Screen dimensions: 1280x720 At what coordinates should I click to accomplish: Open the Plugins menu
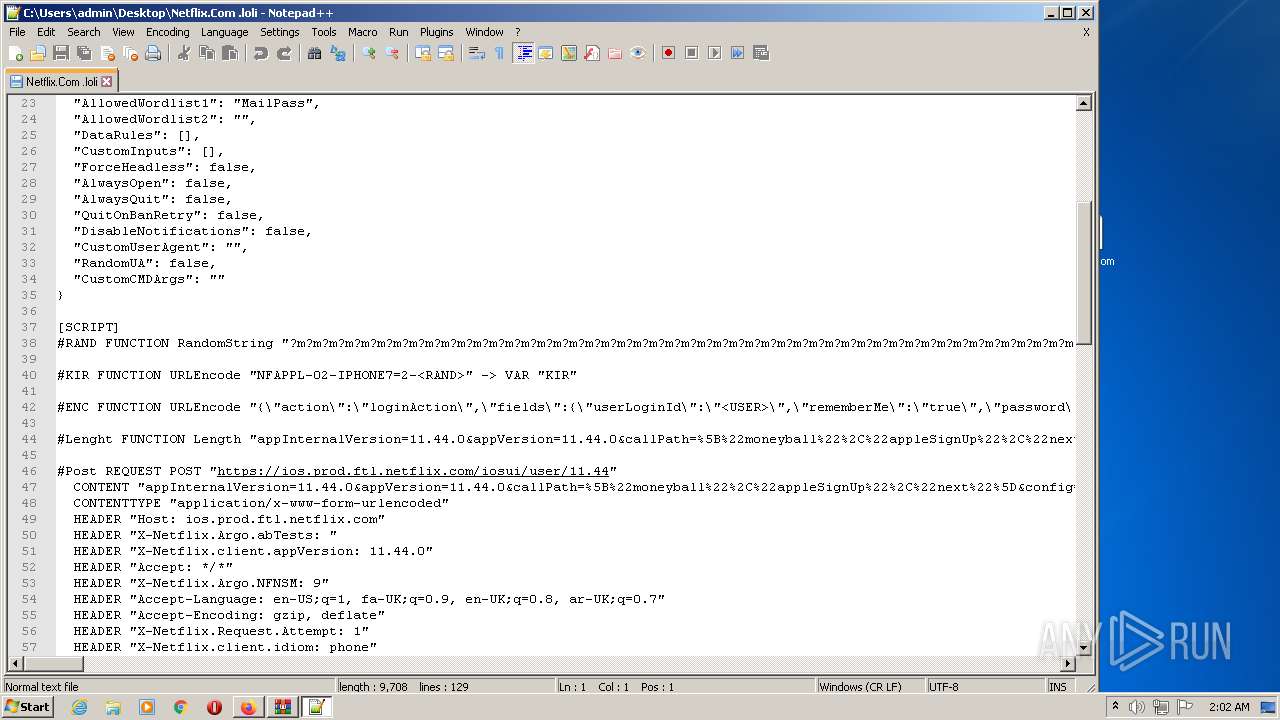coord(436,32)
